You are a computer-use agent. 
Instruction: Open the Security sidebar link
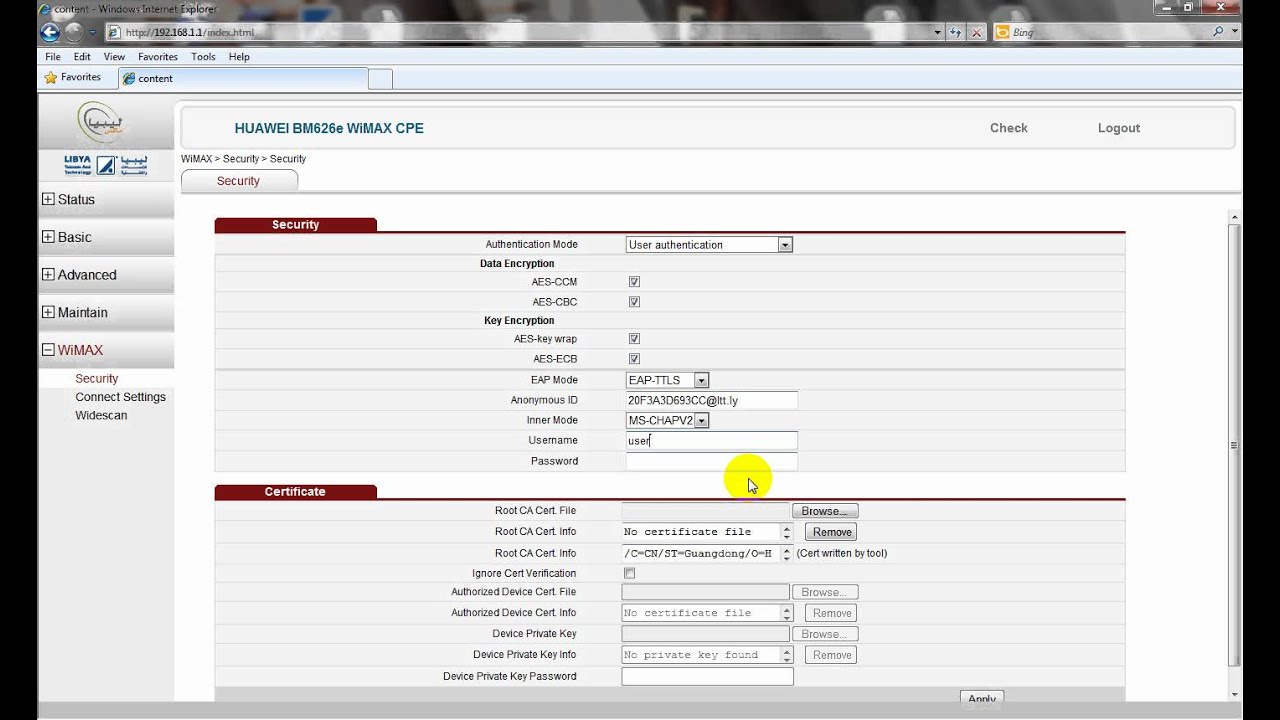pyautogui.click(x=97, y=379)
